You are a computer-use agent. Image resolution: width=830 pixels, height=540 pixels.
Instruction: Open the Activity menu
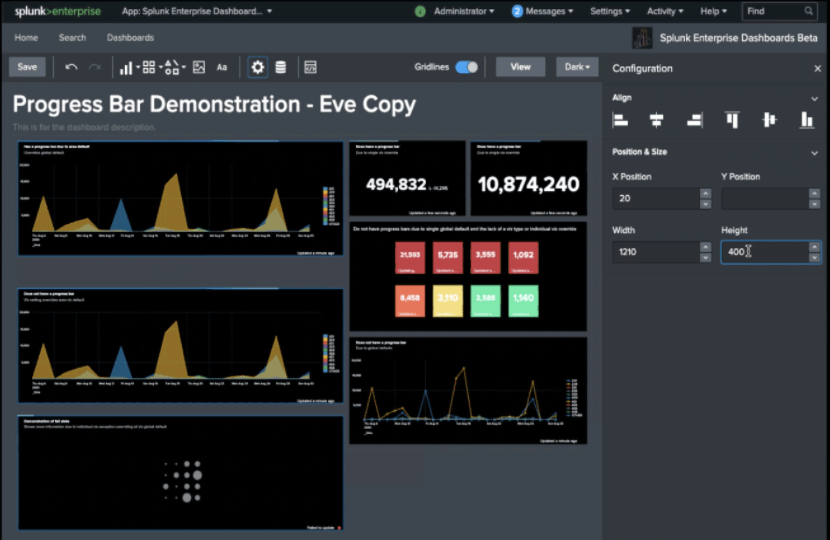(665, 11)
